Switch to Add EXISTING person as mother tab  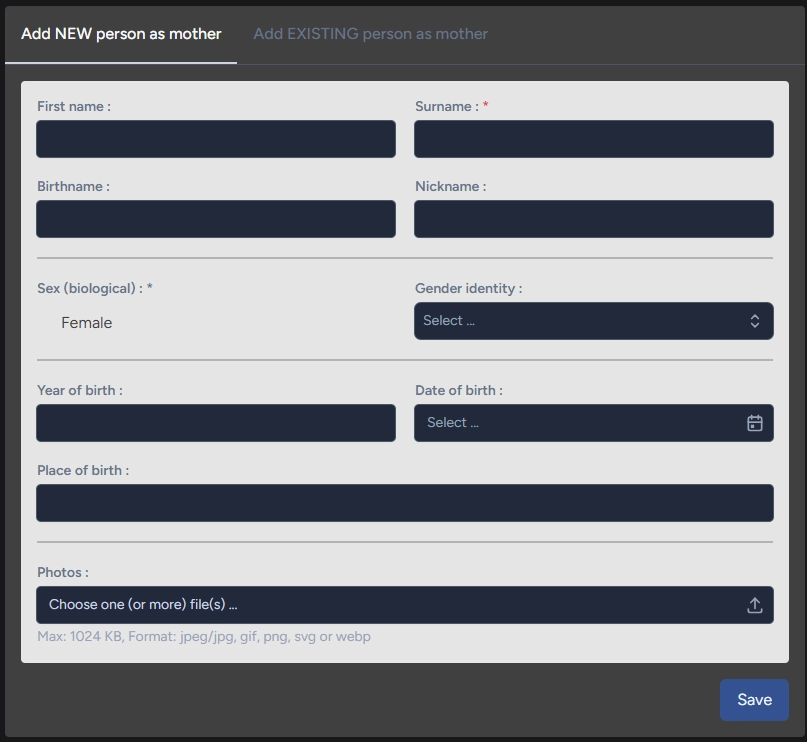370,34
